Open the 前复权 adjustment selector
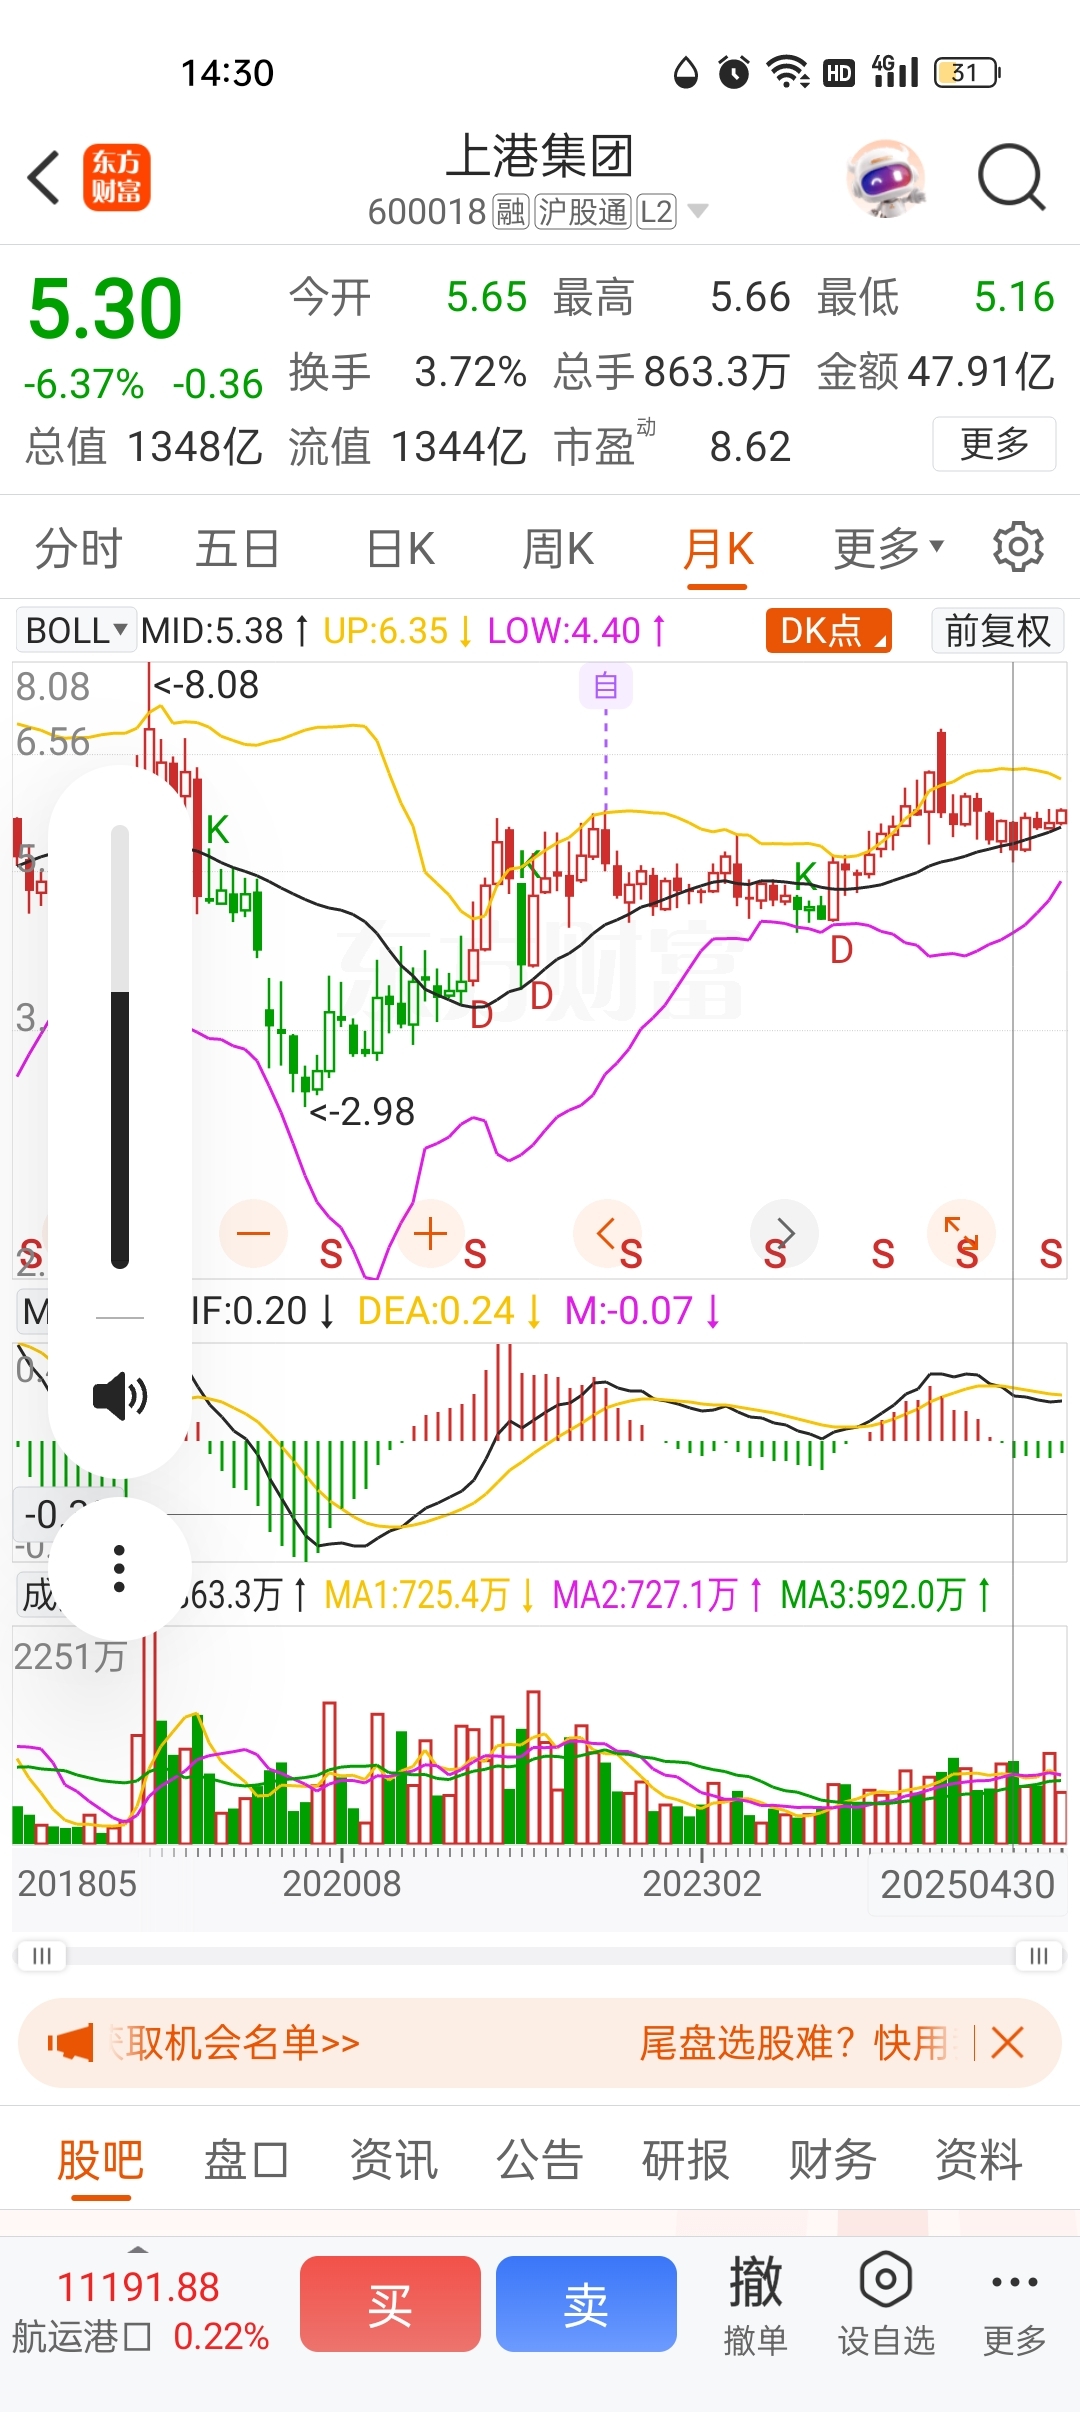Screen dimensions: 1080x2412 tap(997, 630)
